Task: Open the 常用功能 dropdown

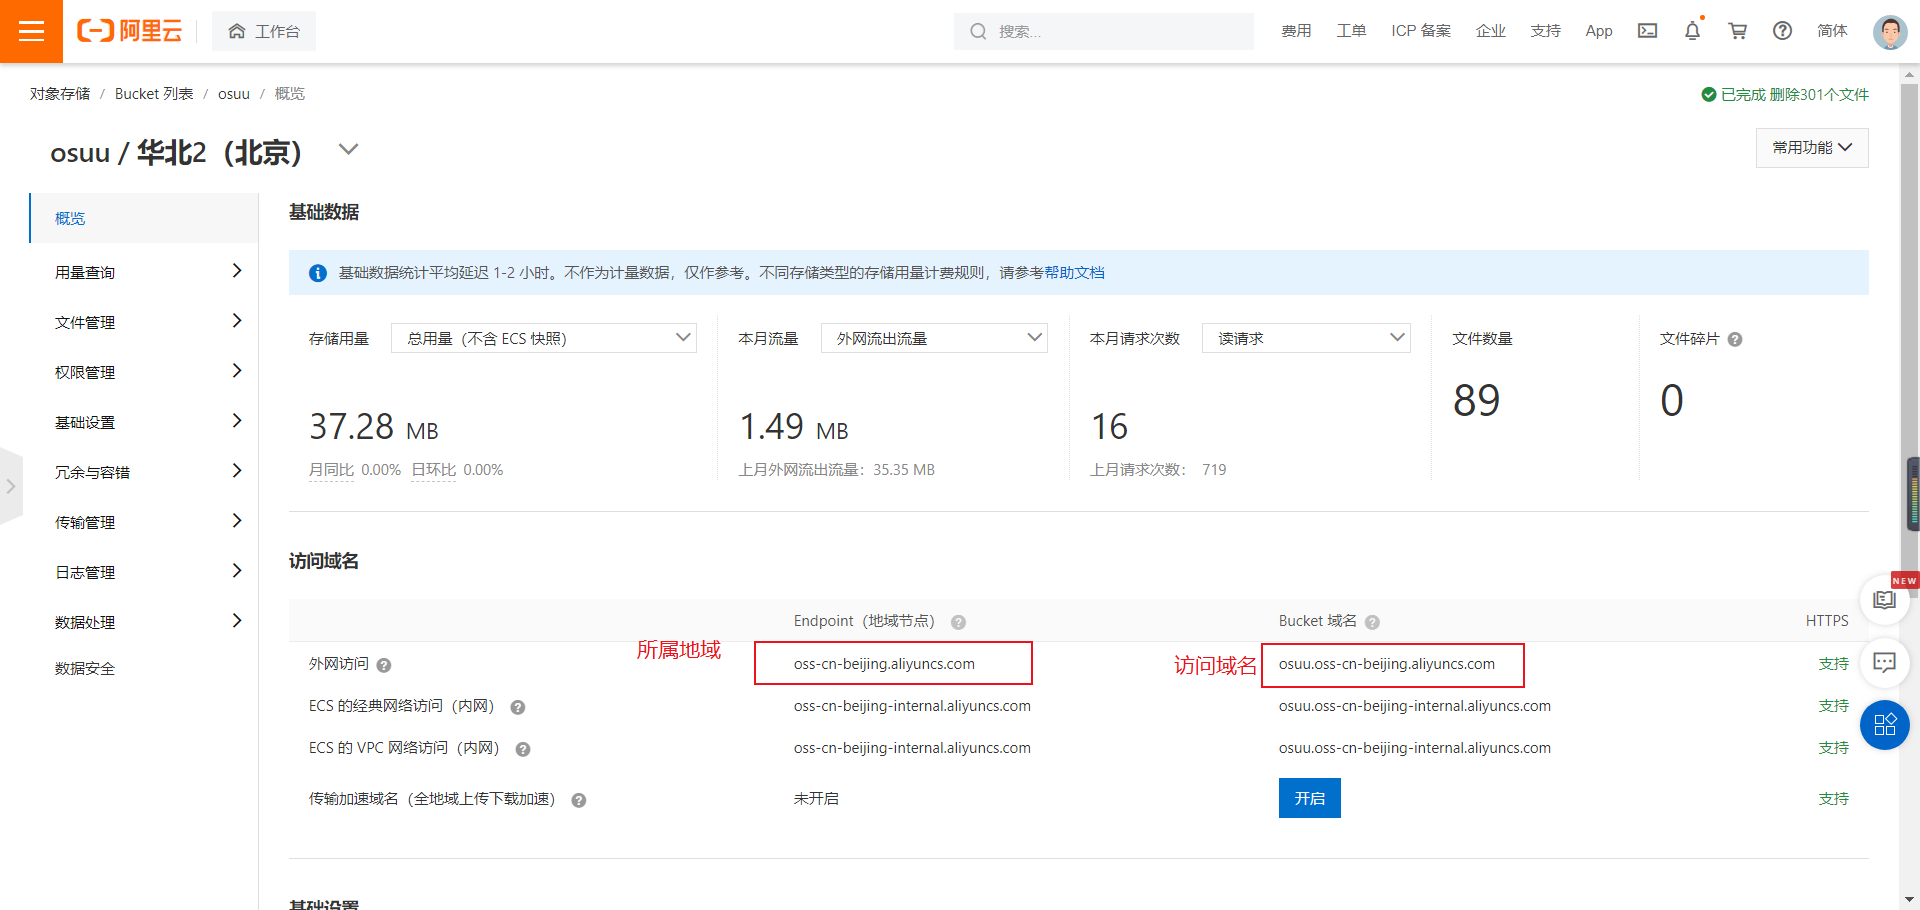Action: (x=1812, y=148)
